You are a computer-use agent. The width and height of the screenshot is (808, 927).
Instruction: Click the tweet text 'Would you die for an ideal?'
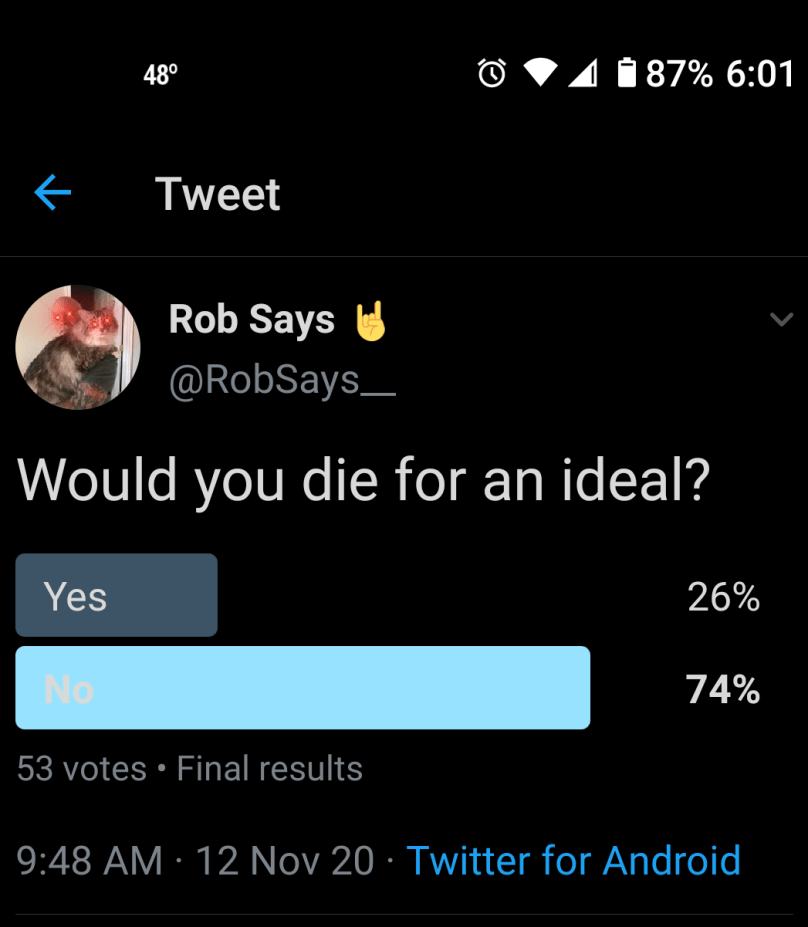point(363,480)
